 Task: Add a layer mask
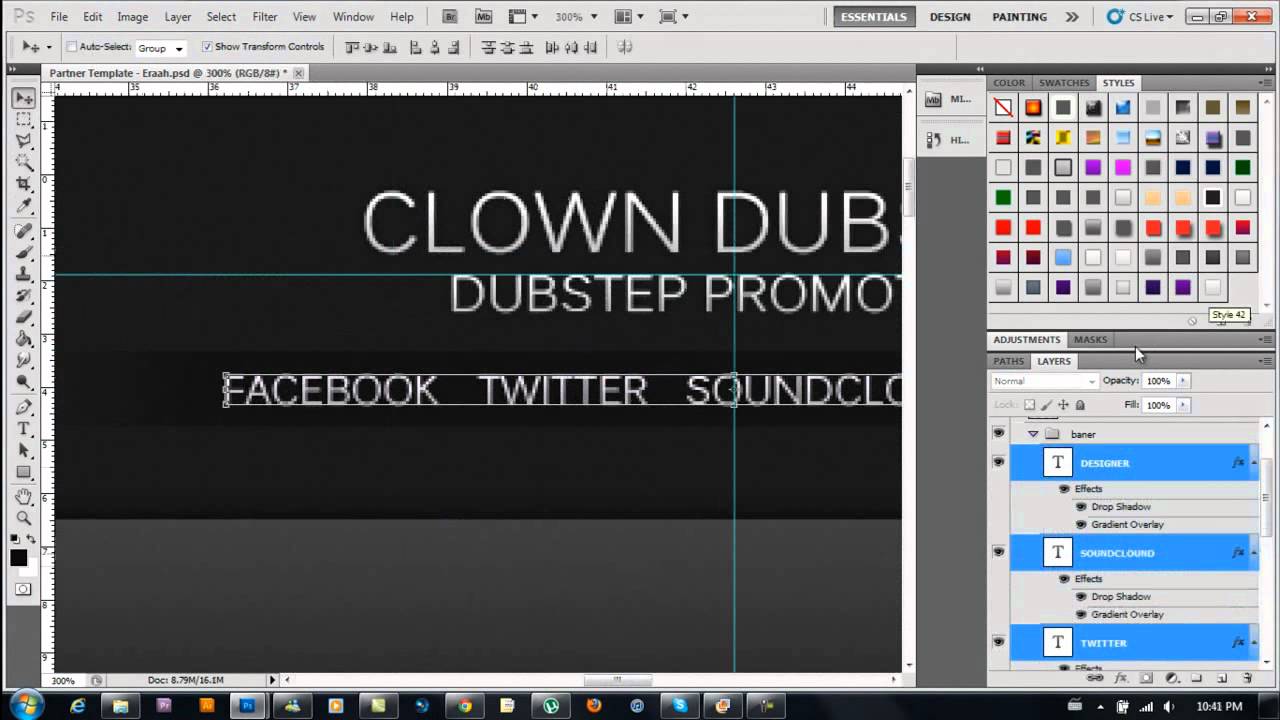[x=1146, y=678]
